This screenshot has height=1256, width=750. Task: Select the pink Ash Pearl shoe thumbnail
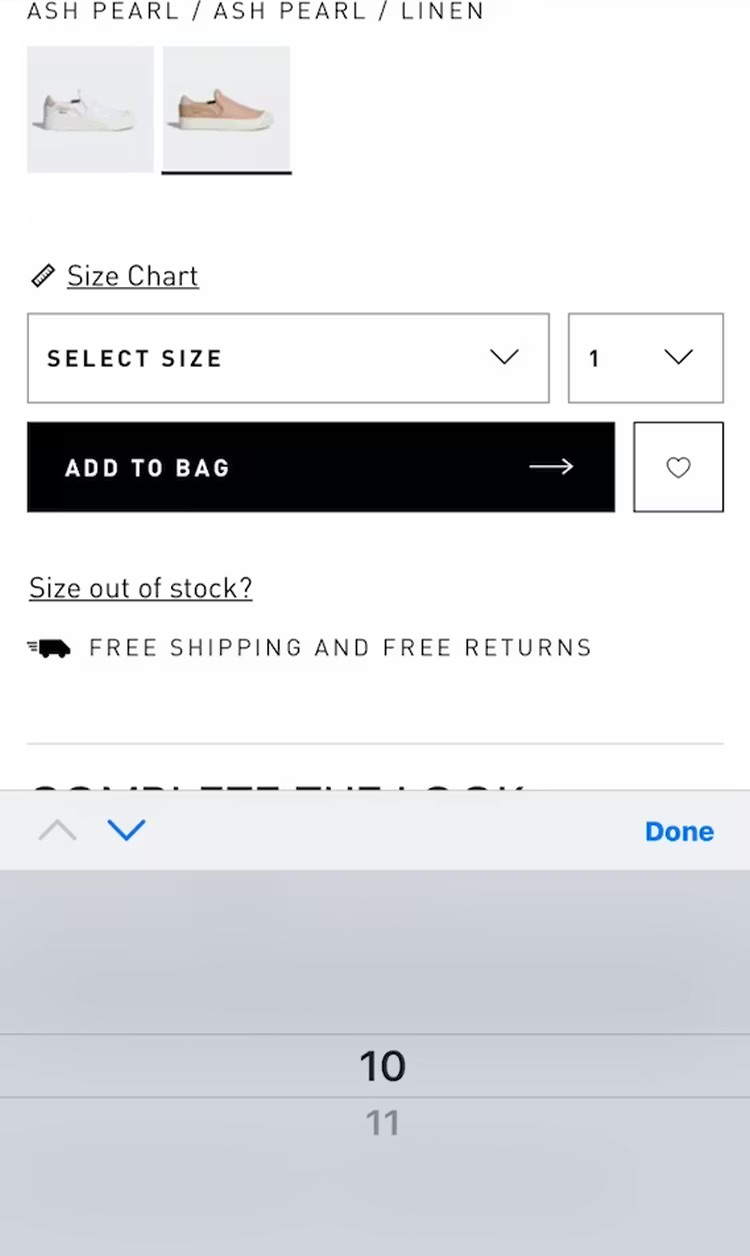click(x=227, y=109)
